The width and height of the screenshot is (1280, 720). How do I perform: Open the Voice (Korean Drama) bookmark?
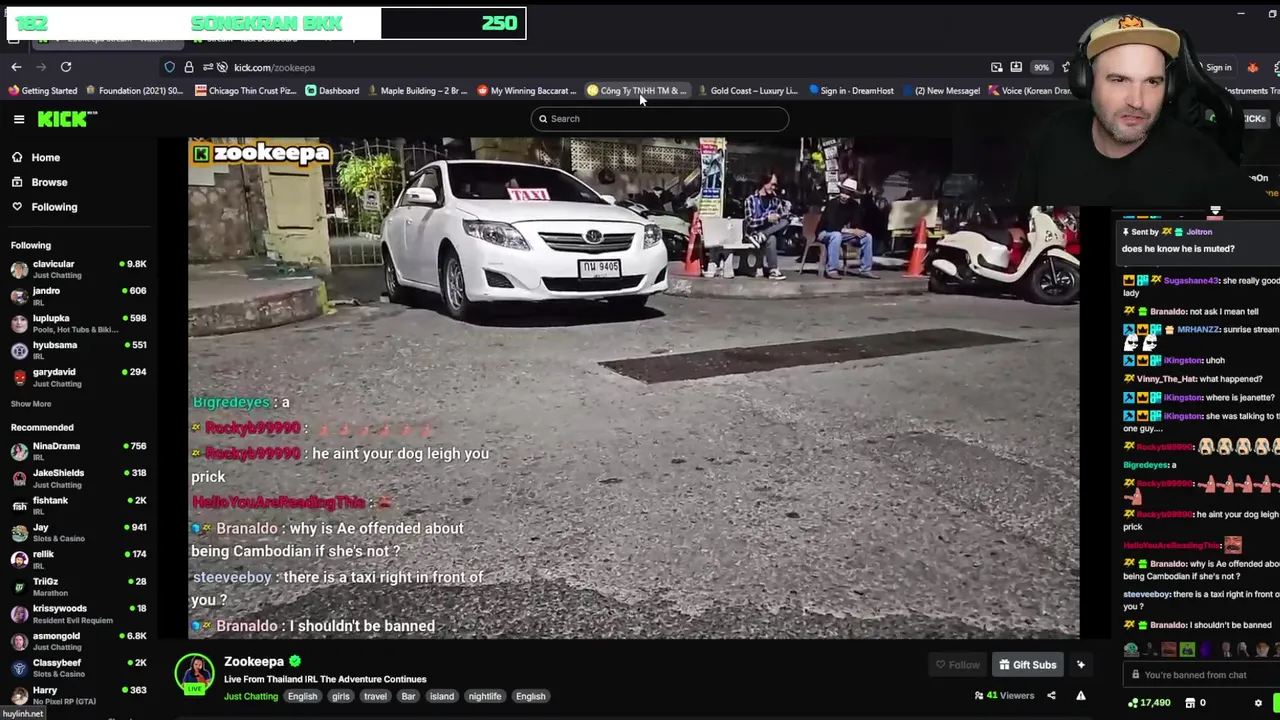coord(1030,91)
